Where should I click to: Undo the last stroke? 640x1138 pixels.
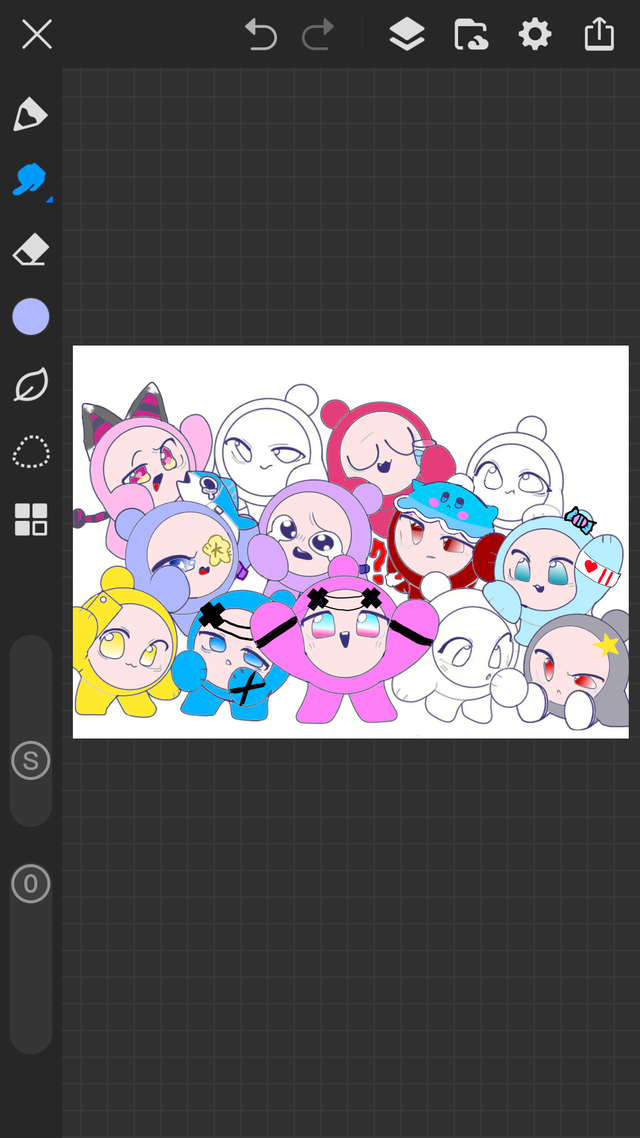[261, 36]
